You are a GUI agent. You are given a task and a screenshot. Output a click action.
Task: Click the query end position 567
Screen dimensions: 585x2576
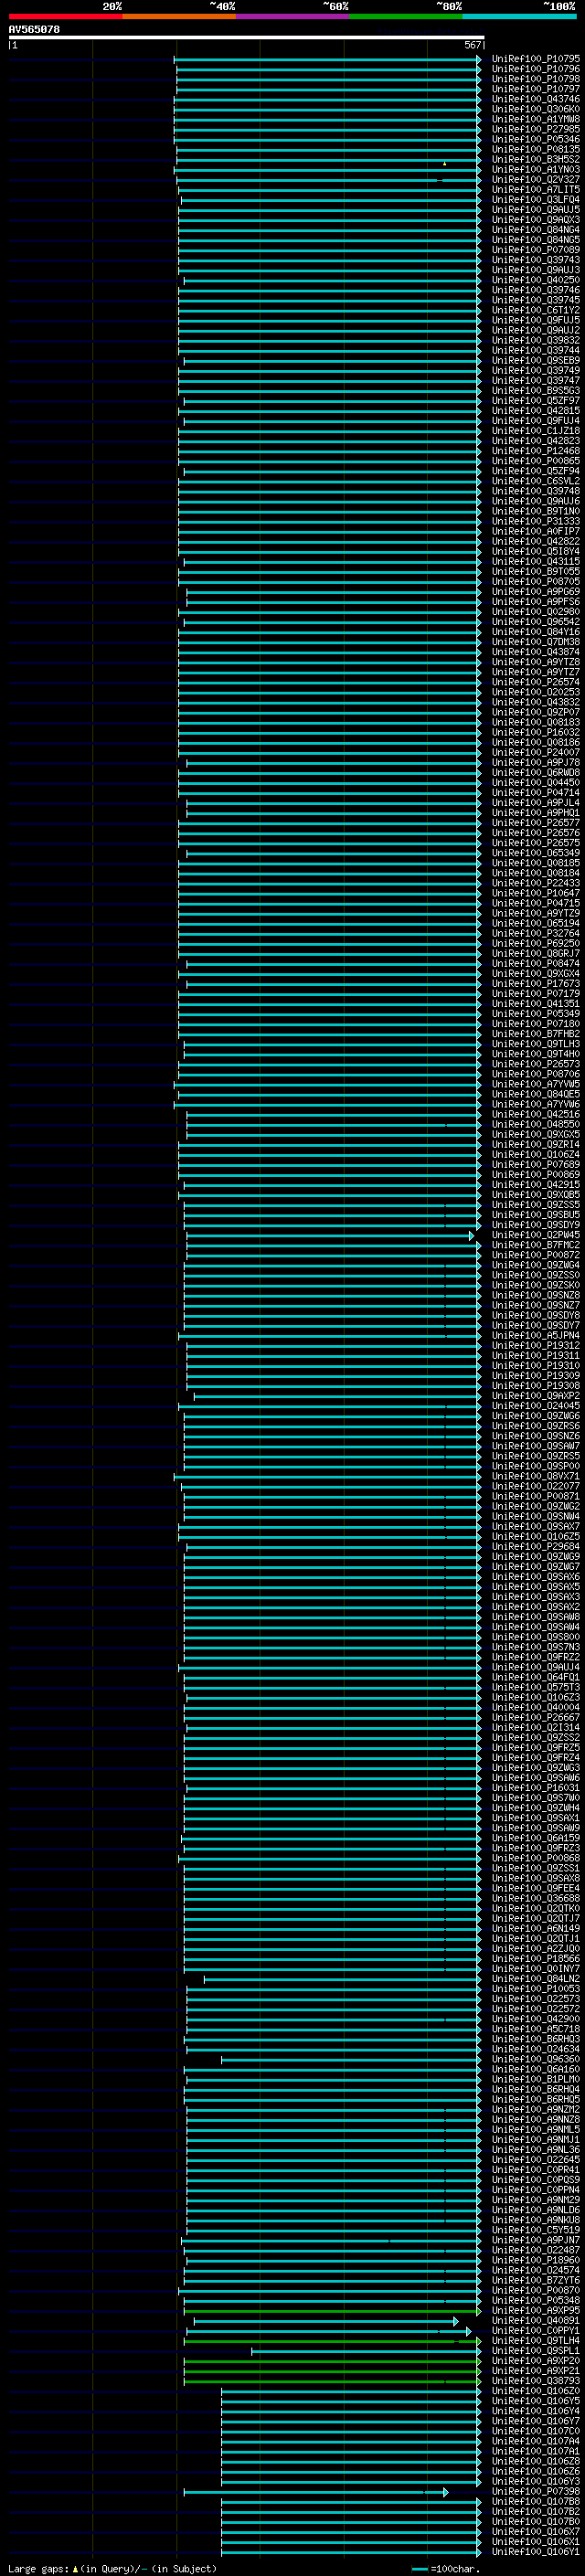tap(473, 45)
